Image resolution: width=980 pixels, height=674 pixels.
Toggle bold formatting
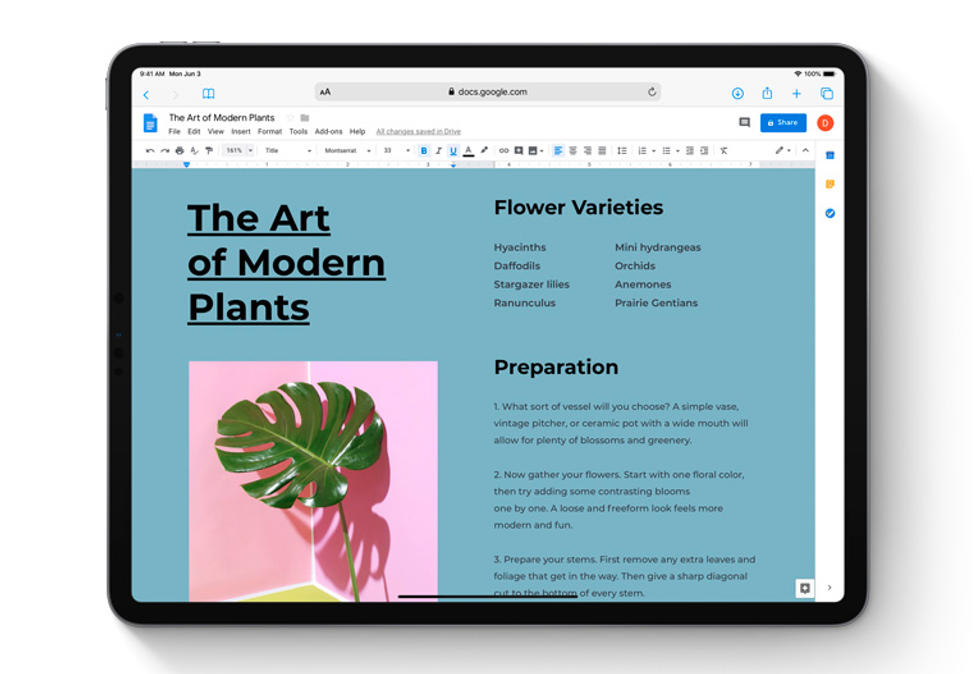pyautogui.click(x=424, y=151)
